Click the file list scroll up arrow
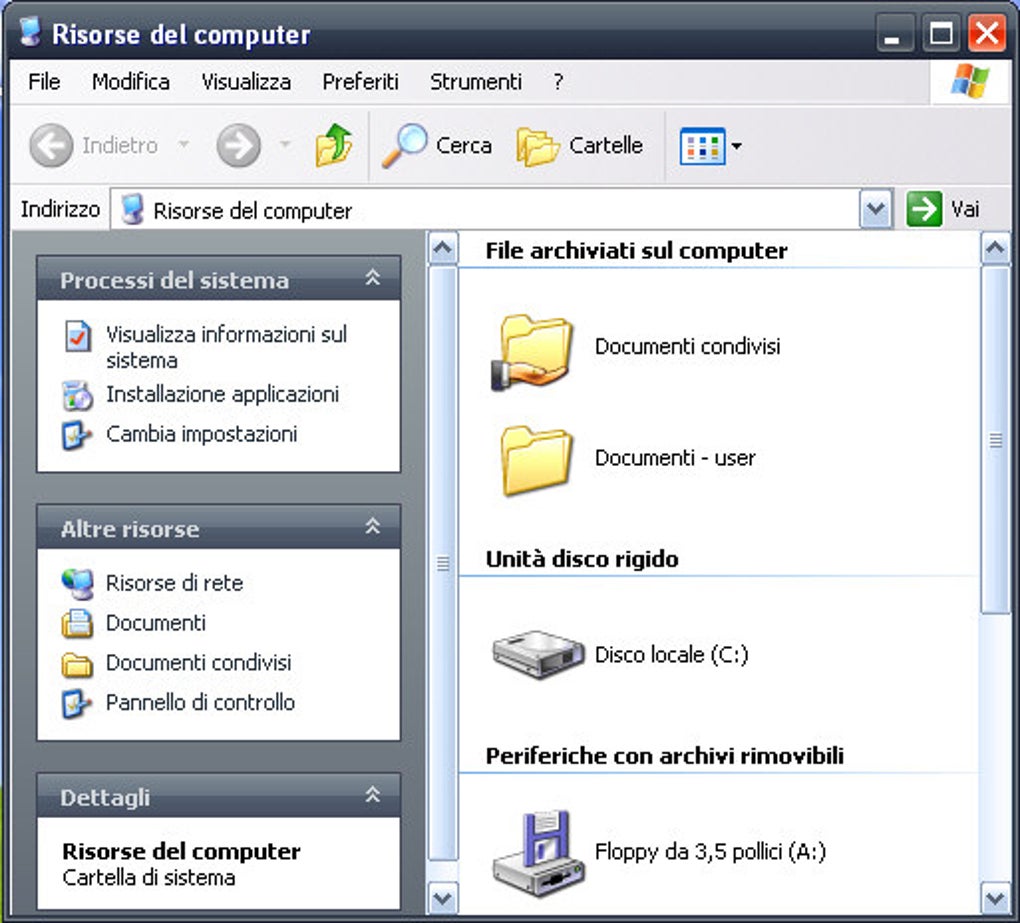This screenshot has height=923, width=1020. (995, 248)
